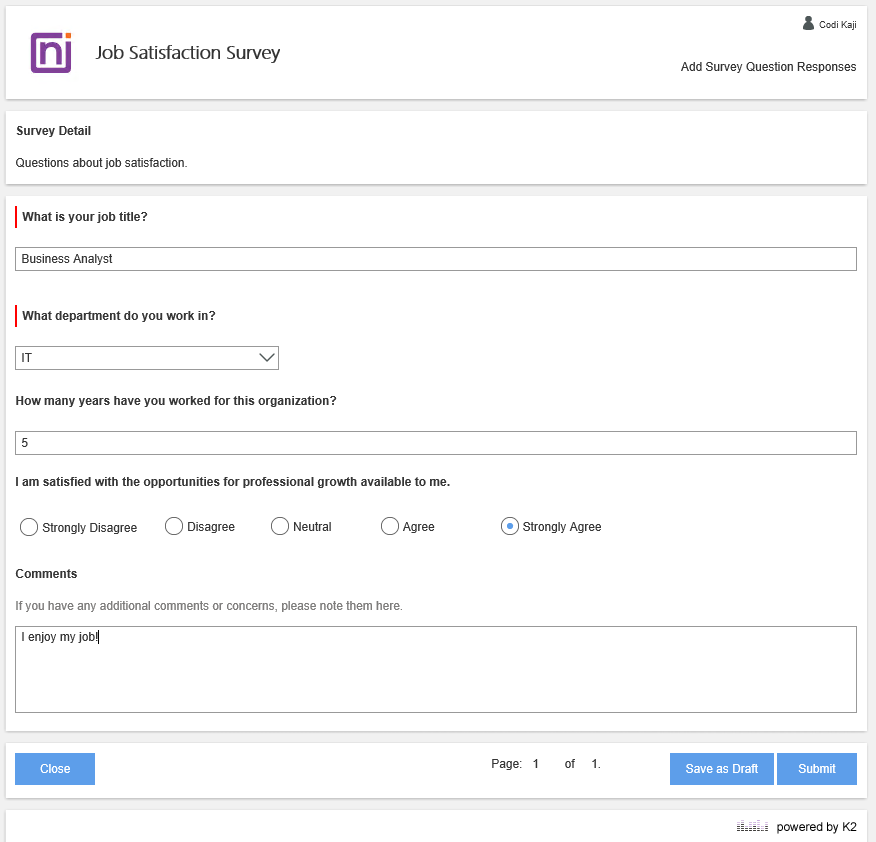The width and height of the screenshot is (876, 842).
Task: Submit the job satisfaction survey
Action: [x=816, y=768]
